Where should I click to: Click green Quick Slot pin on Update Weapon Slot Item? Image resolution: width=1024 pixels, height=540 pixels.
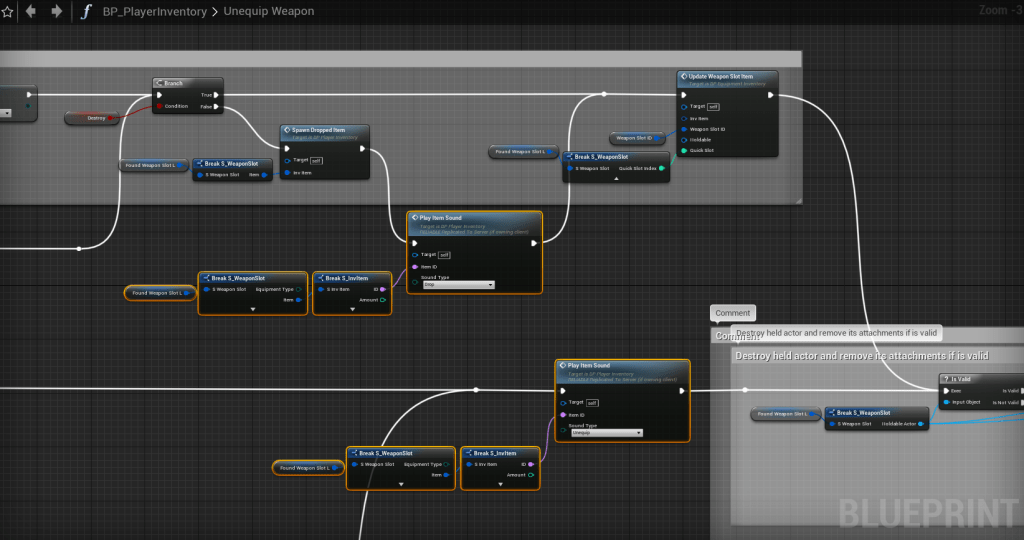coord(684,151)
